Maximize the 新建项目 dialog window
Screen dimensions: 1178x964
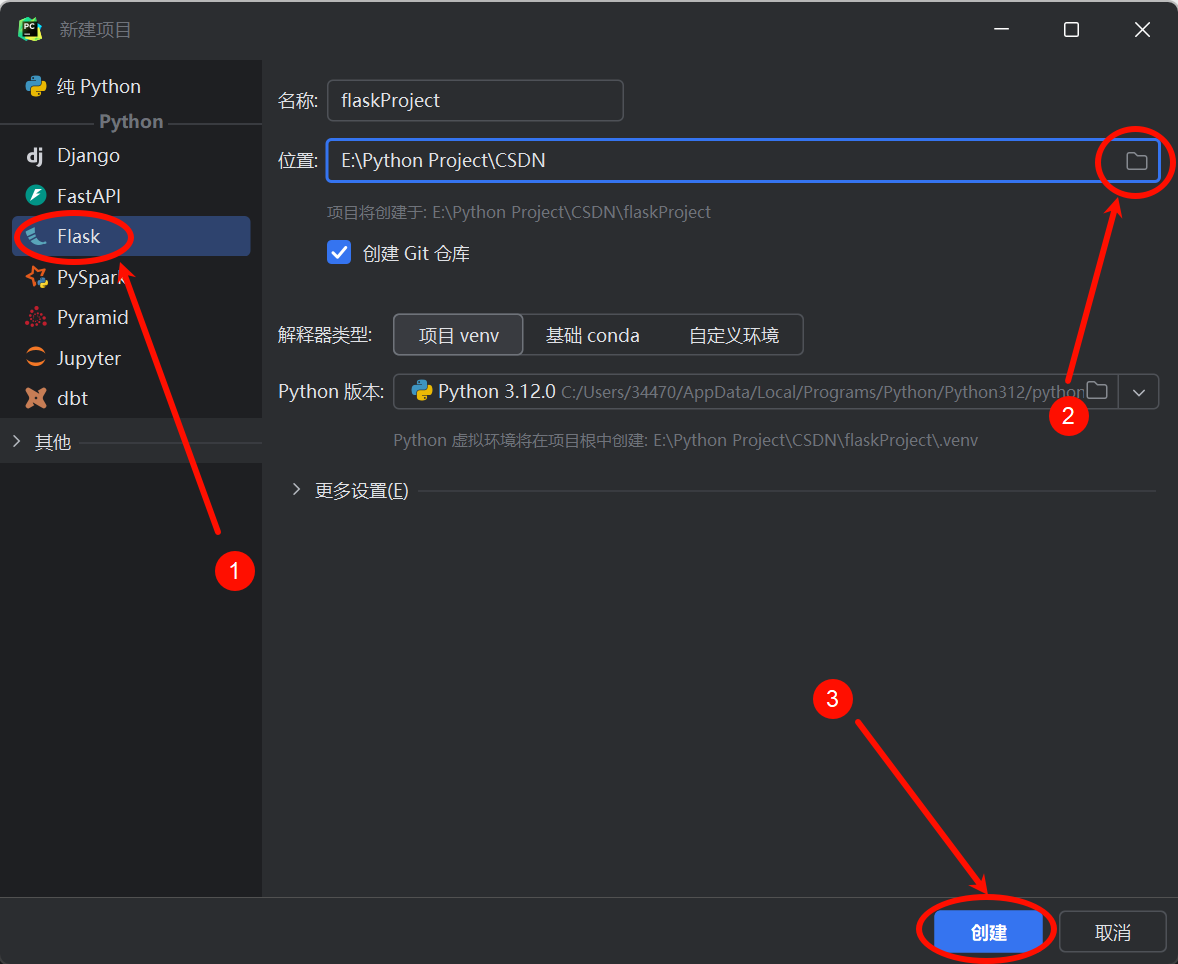click(x=1071, y=29)
